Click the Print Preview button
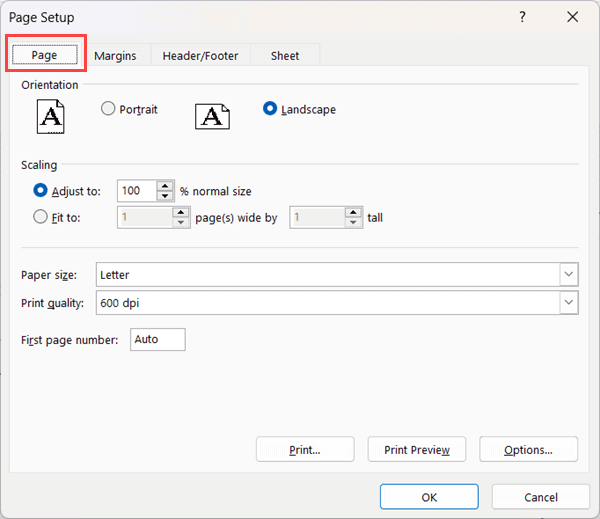600x519 pixels. tap(417, 450)
